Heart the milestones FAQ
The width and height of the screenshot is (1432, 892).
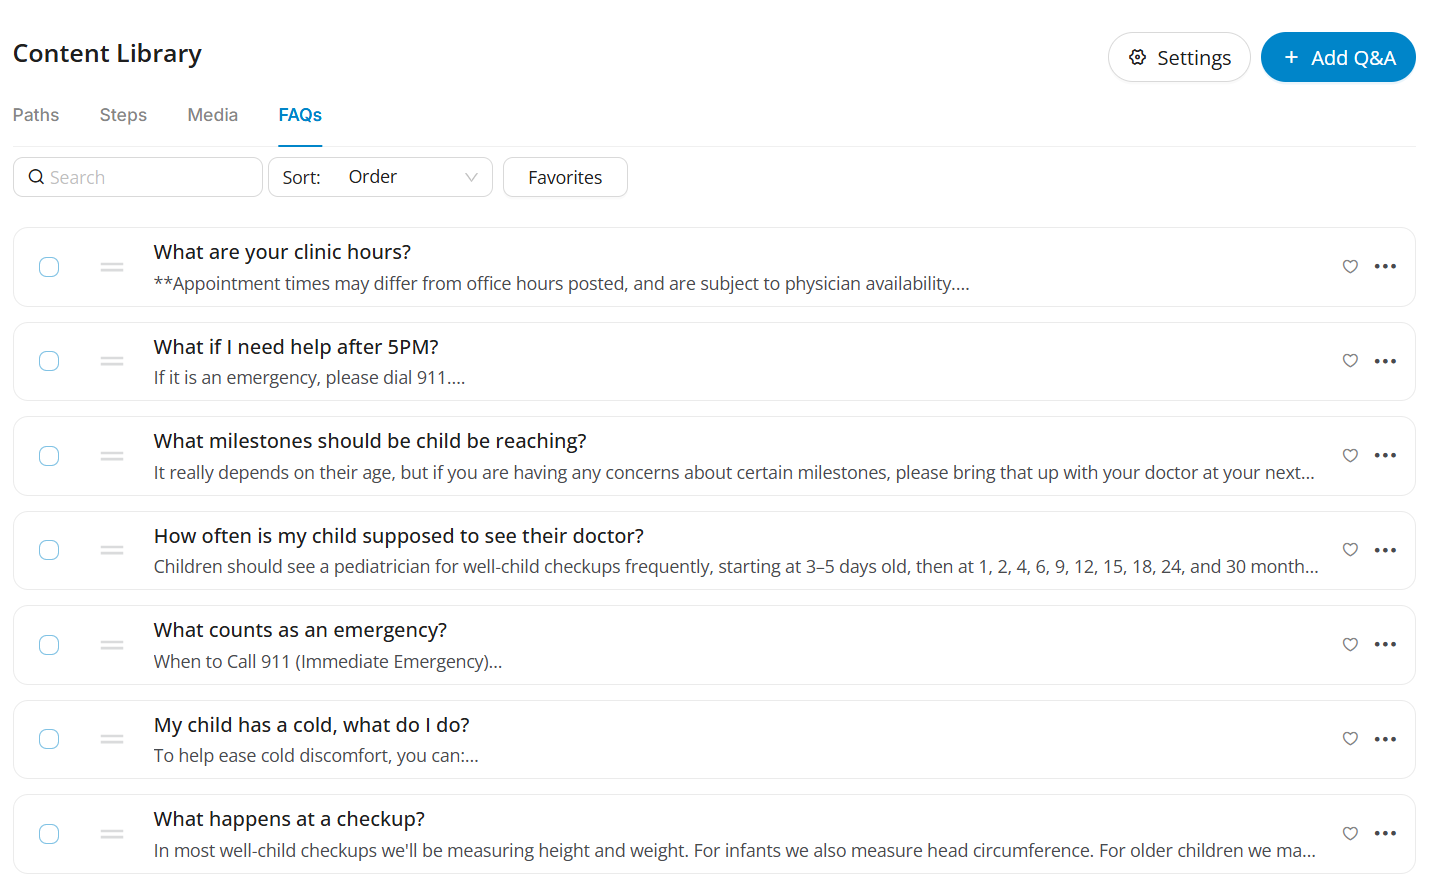point(1350,456)
